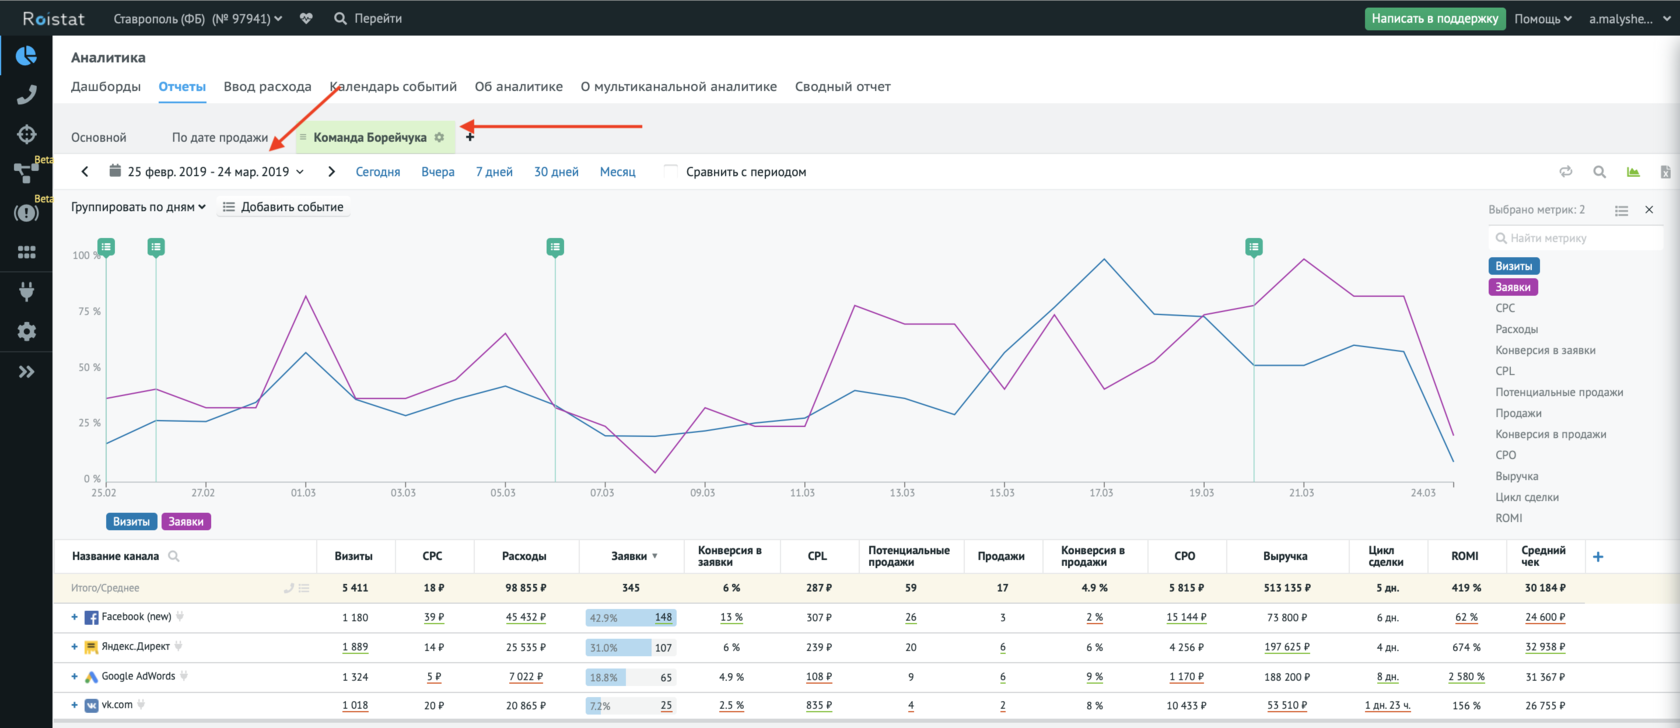Open the a.malyshe... account menu
The image size is (1680, 728).
(1629, 18)
